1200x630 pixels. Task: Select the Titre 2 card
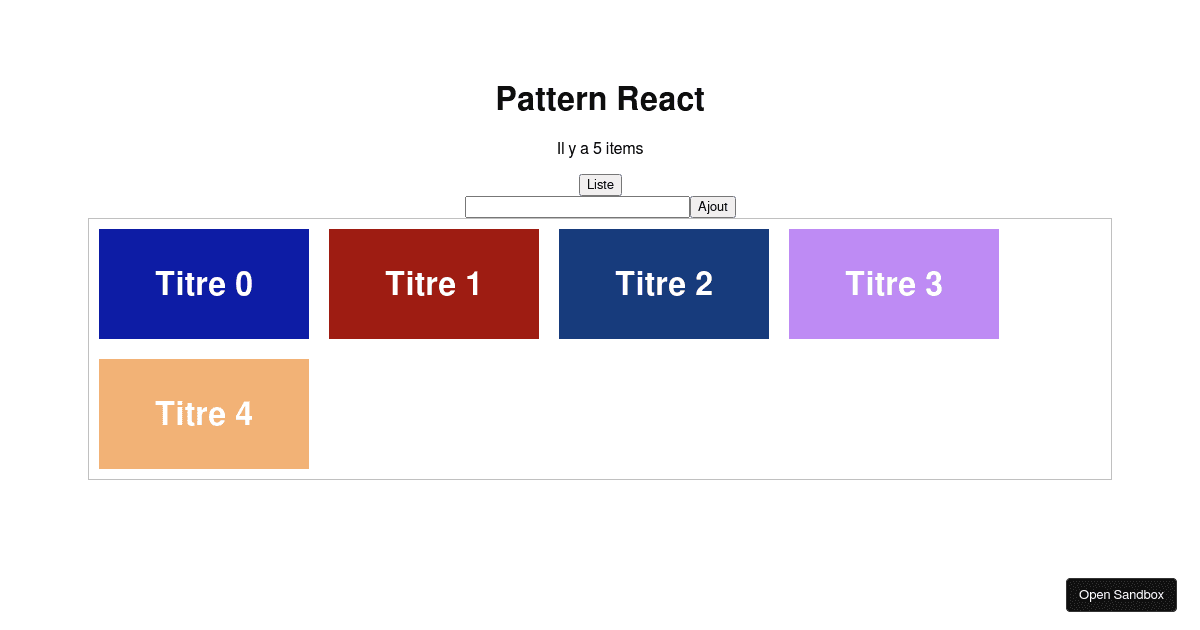tap(664, 284)
